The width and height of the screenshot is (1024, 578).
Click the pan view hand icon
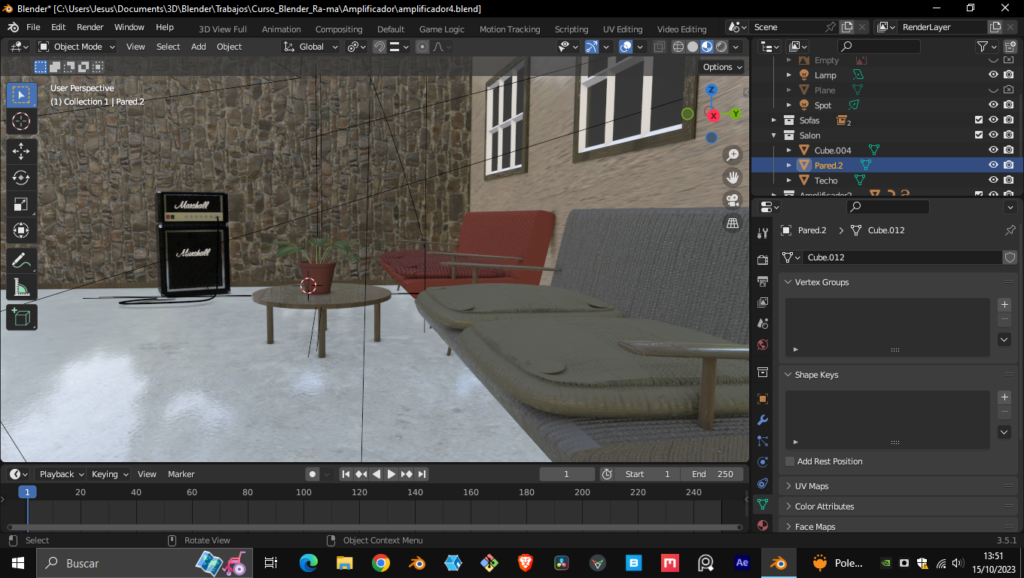click(733, 178)
